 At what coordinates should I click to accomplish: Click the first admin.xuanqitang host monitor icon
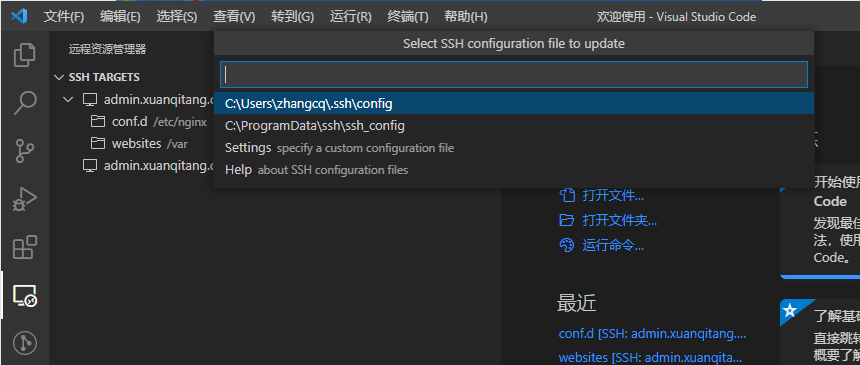pos(89,100)
